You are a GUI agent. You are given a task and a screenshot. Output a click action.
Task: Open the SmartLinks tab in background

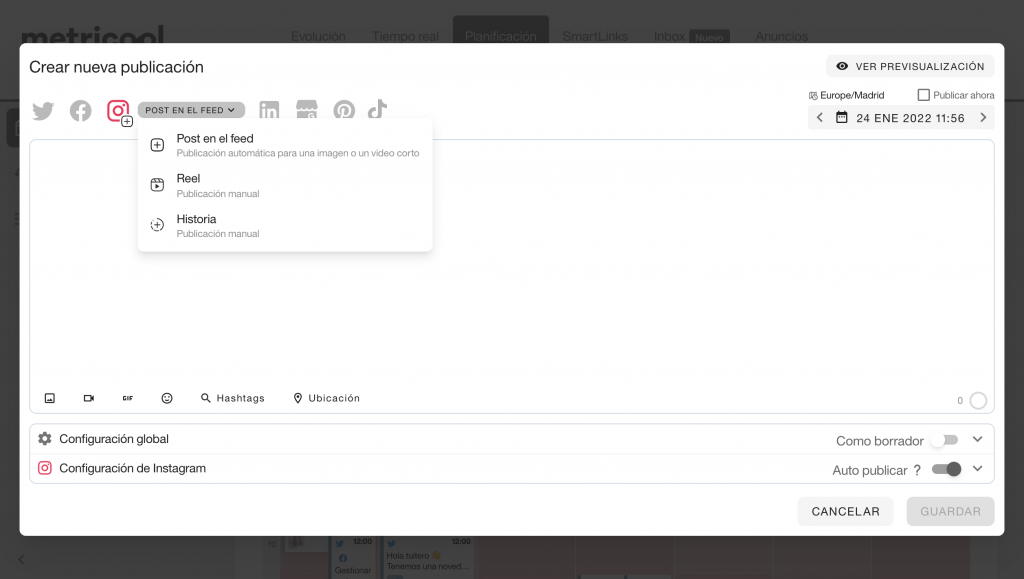click(595, 36)
